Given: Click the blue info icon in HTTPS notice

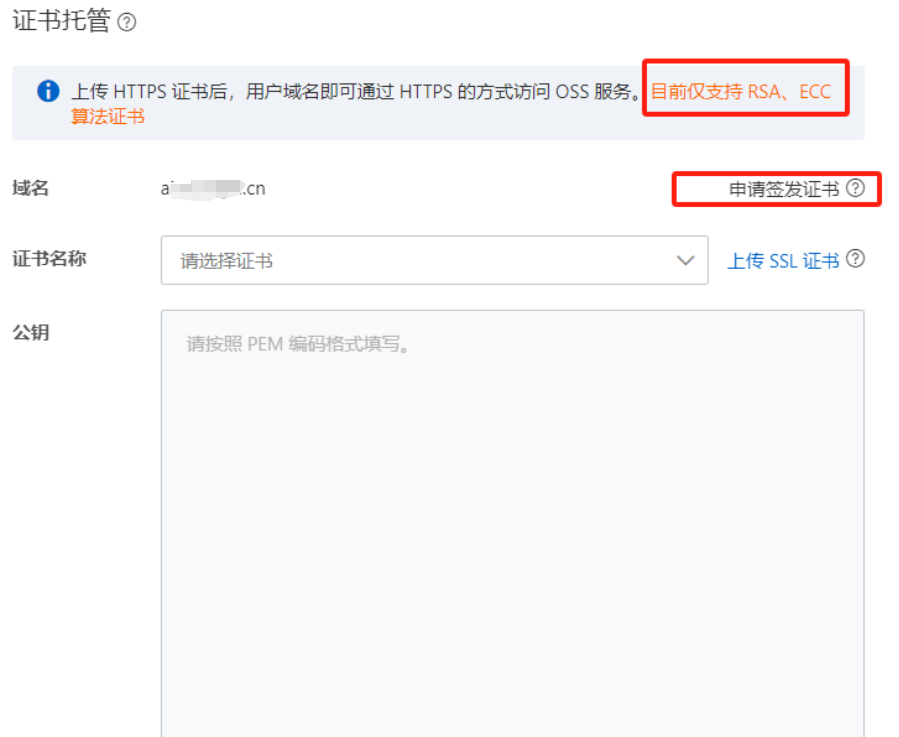Looking at the screenshot, I should [x=48, y=91].
